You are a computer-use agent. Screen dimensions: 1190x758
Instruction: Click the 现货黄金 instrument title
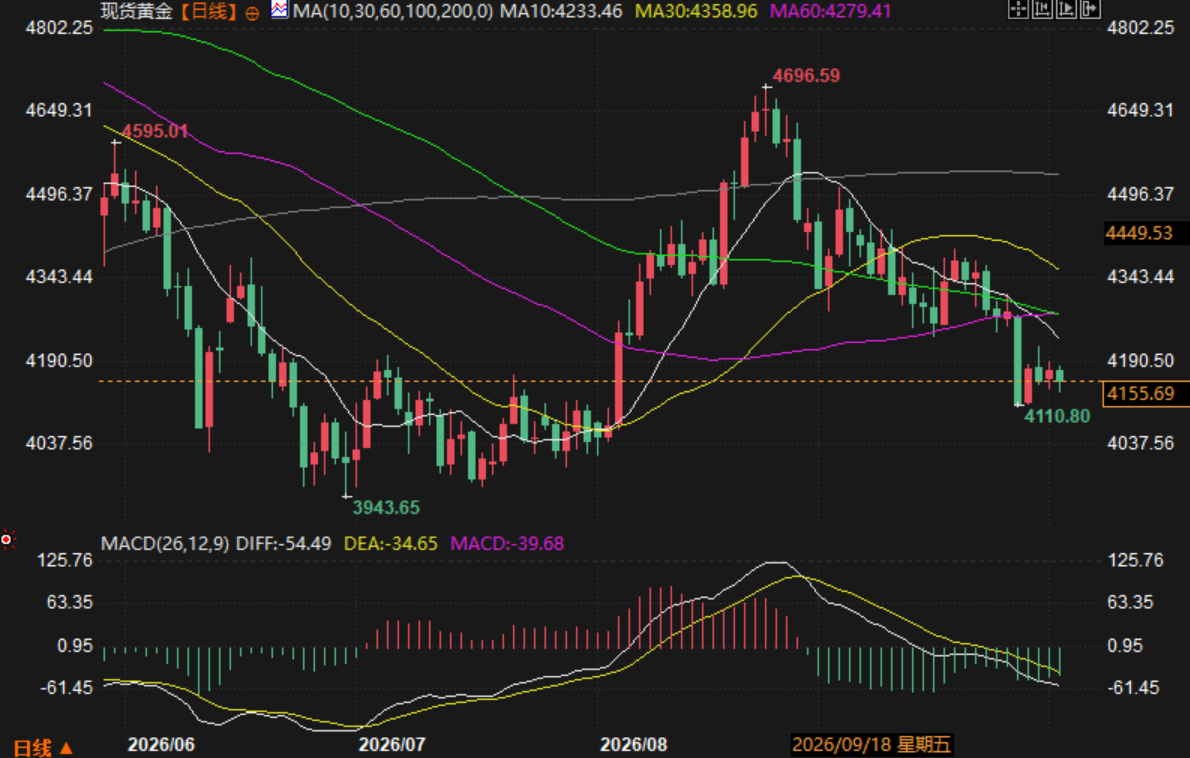(137, 11)
